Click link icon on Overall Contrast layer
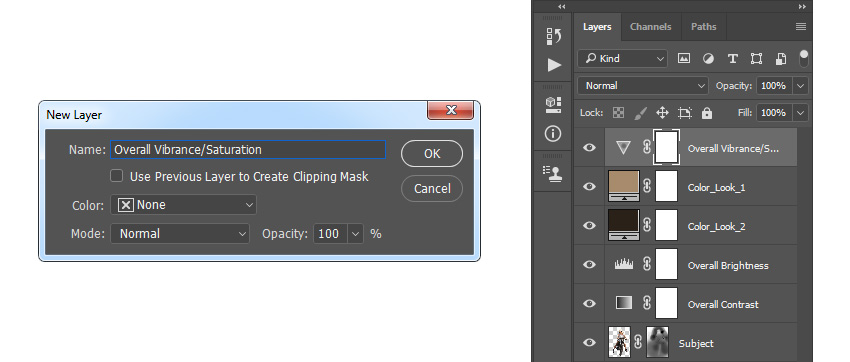This screenshot has width=850, height=362. [x=646, y=303]
